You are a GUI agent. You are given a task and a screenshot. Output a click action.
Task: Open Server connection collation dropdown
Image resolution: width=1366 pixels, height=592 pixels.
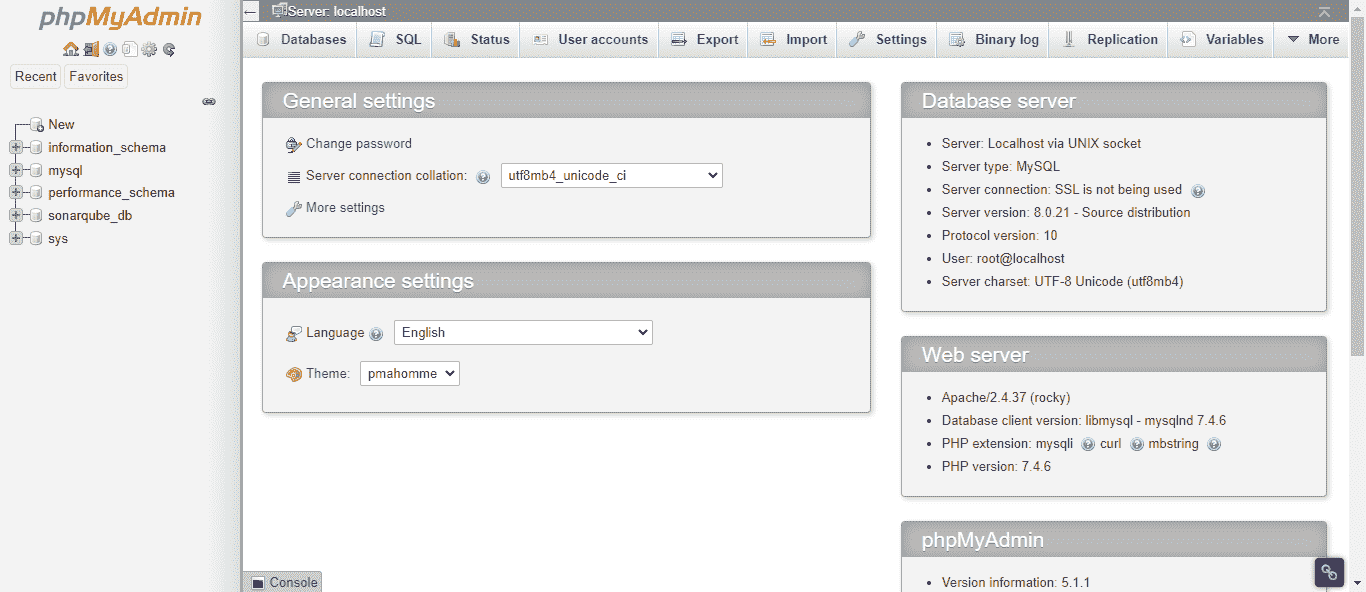[612, 175]
